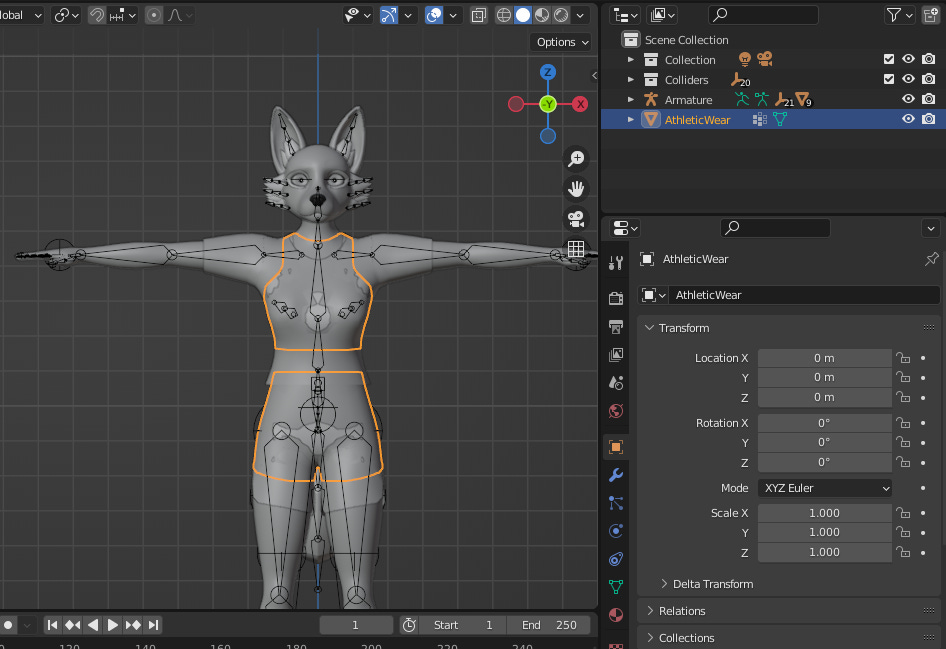Viewport: 946px width, 649px height.
Task: Toggle proportional editing
Action: click(154, 15)
